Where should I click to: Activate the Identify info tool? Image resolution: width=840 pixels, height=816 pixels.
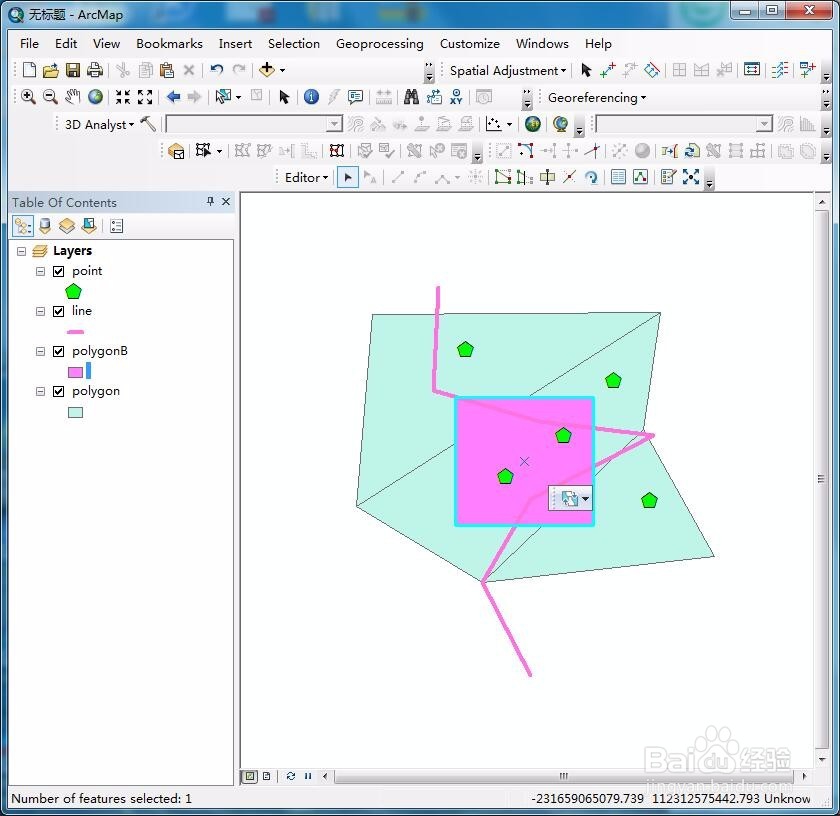(311, 97)
